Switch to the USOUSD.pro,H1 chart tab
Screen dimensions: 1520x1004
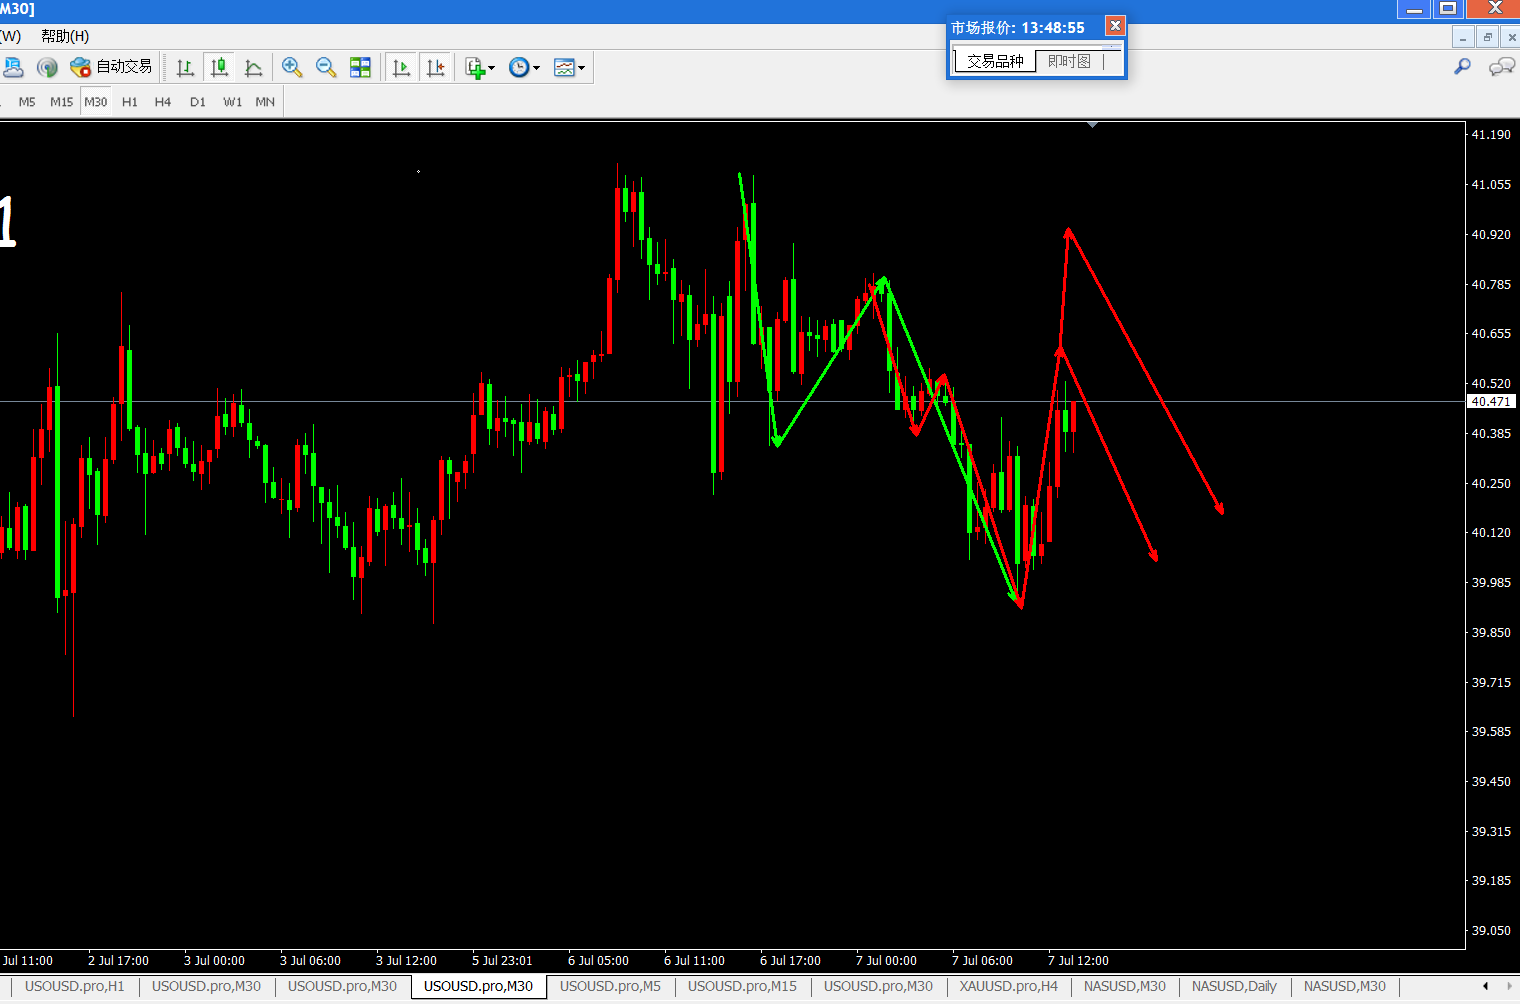pyautogui.click(x=75, y=986)
